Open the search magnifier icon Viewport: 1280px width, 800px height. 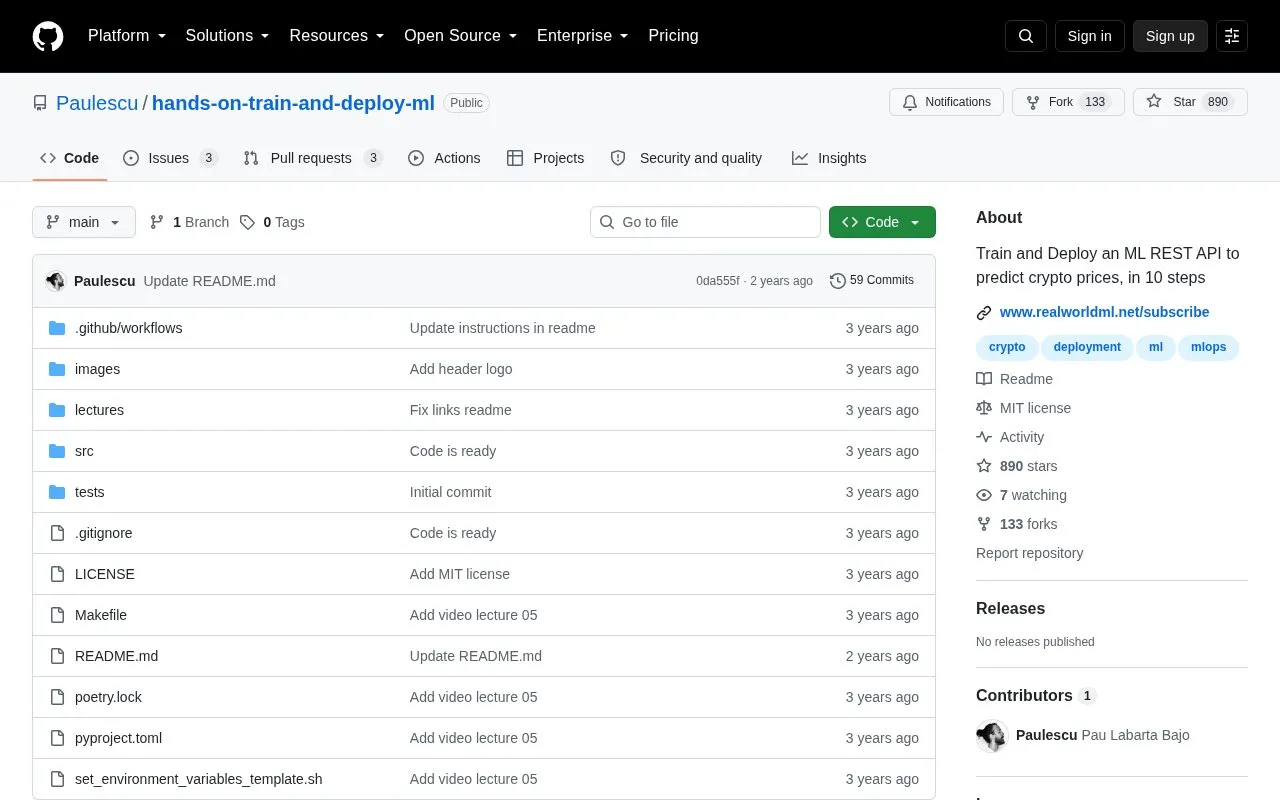click(1026, 36)
